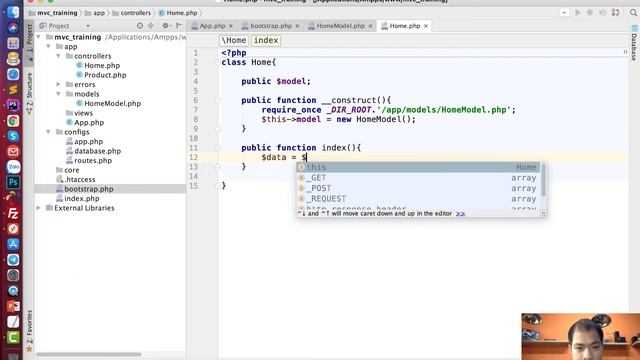Choose 'this' completion suggestion
Image resolution: width=640 pixels, height=360 pixels.
click(x=419, y=167)
